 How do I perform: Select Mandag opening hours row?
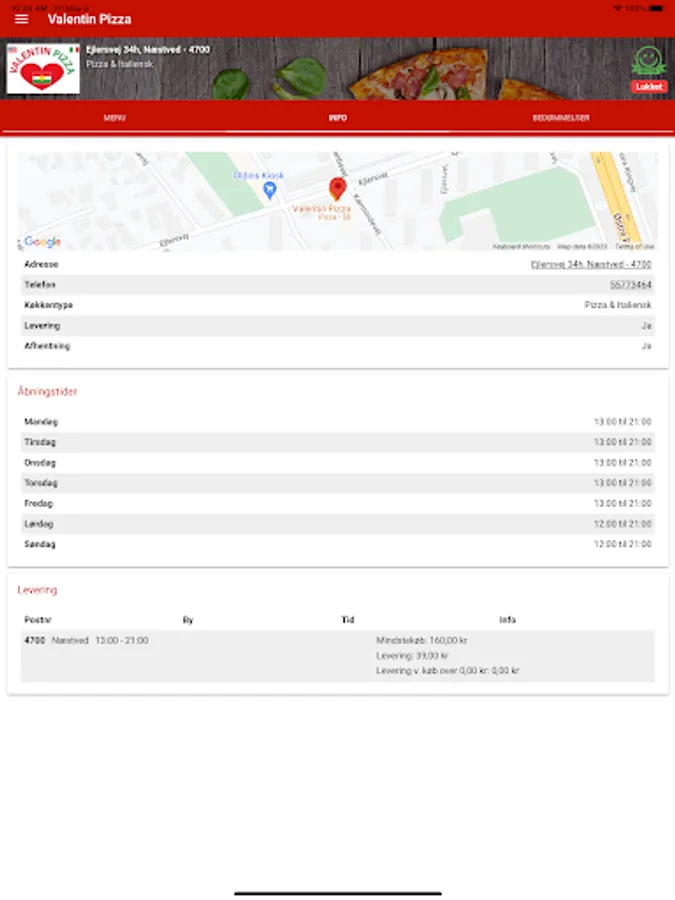tap(338, 422)
